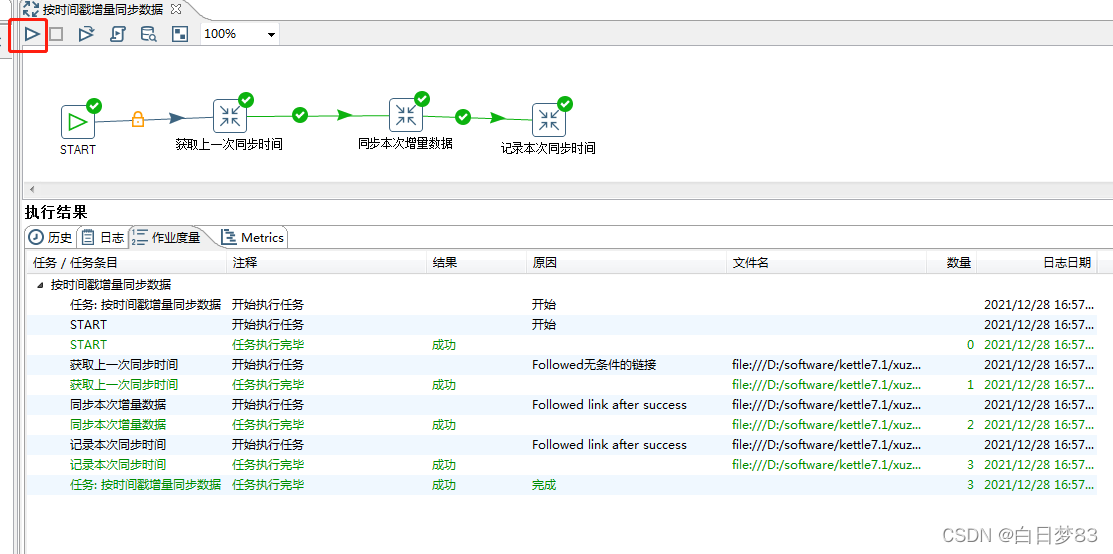The height and width of the screenshot is (554, 1113).
Task: Sort by 原因 column header
Action: tap(627, 263)
